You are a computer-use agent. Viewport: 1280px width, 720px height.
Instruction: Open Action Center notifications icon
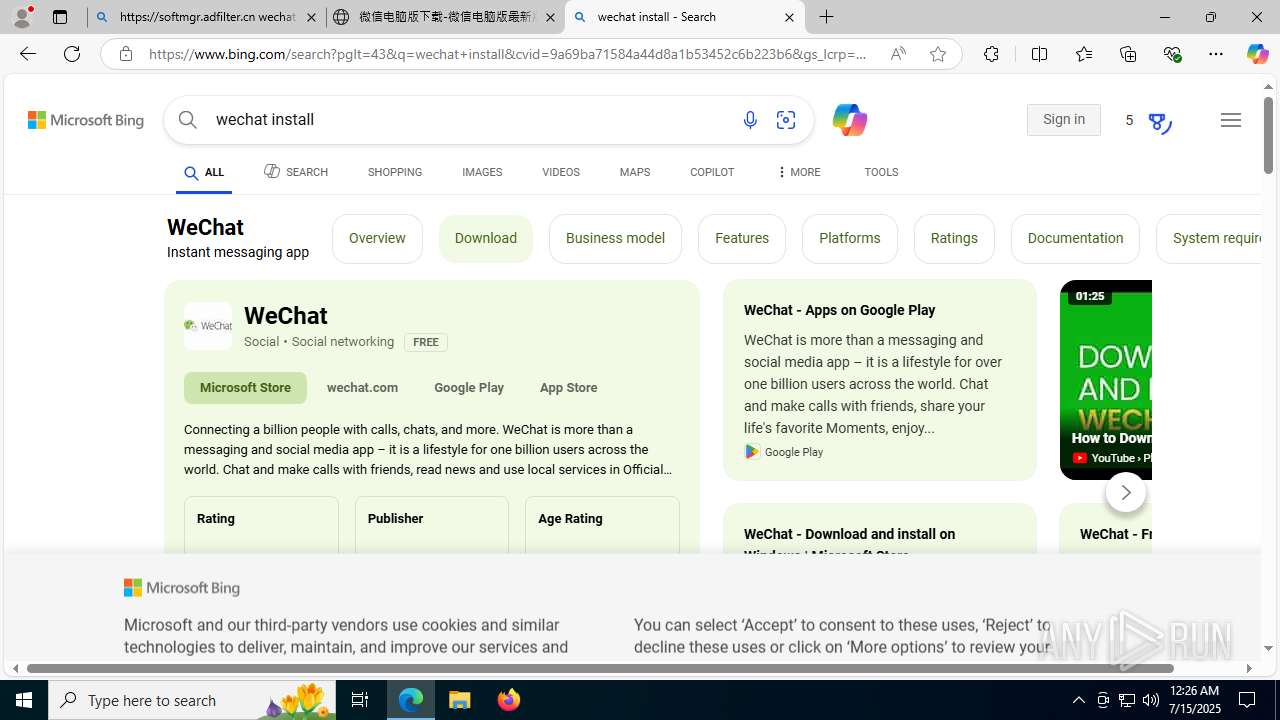1249,700
